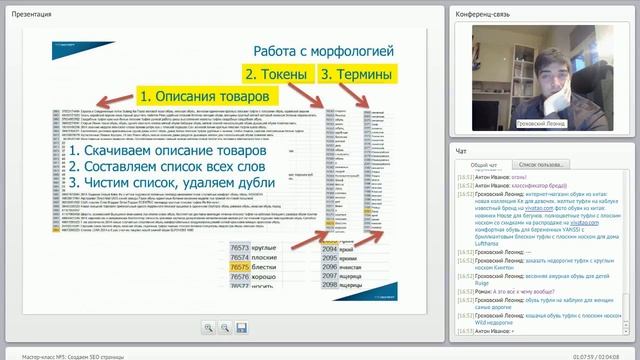The image size is (640, 360).
Task: Click the line '2. Составляем список всех слов'
Action: 167,167
